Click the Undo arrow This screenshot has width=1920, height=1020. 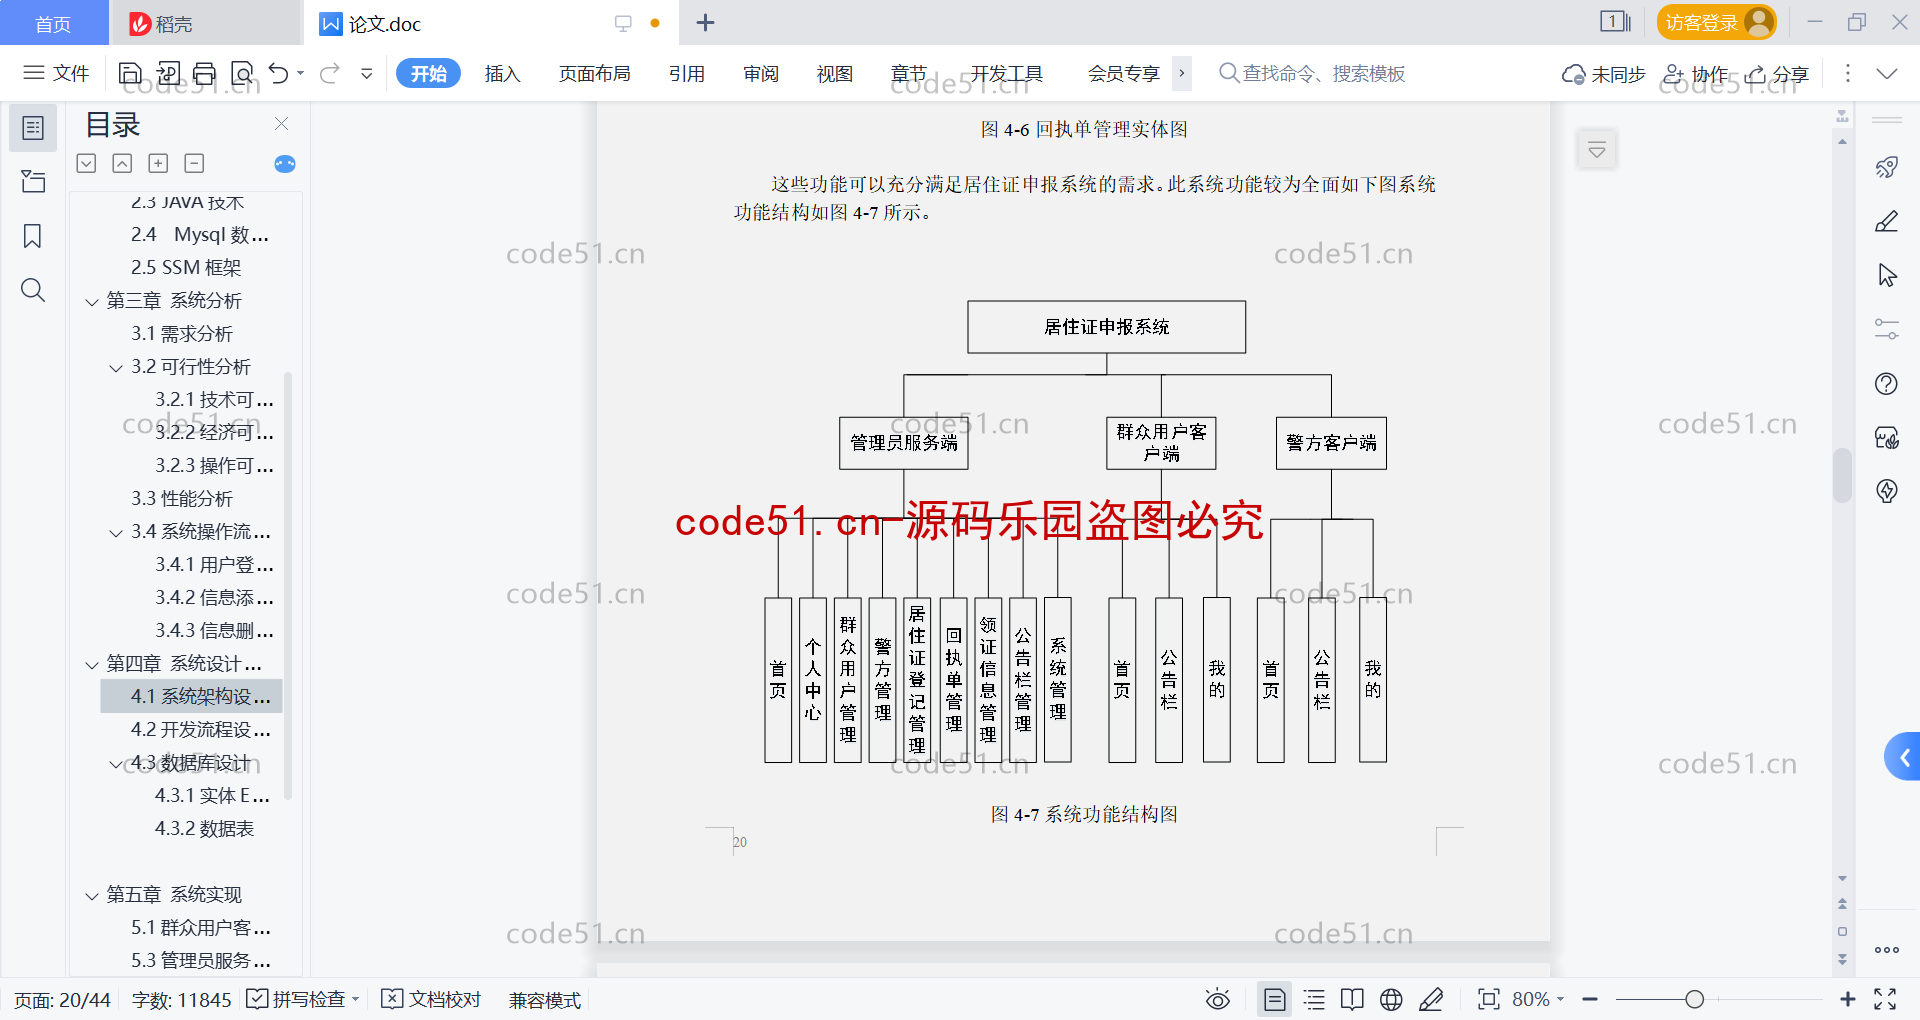click(279, 73)
